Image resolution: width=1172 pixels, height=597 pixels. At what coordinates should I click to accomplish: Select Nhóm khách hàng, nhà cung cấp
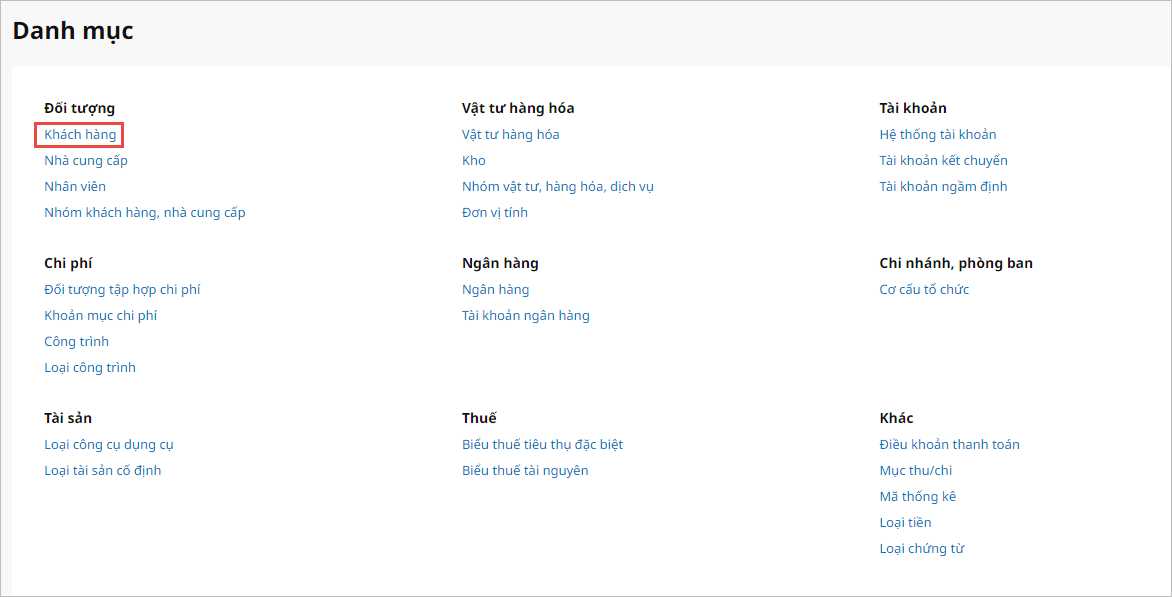click(145, 212)
